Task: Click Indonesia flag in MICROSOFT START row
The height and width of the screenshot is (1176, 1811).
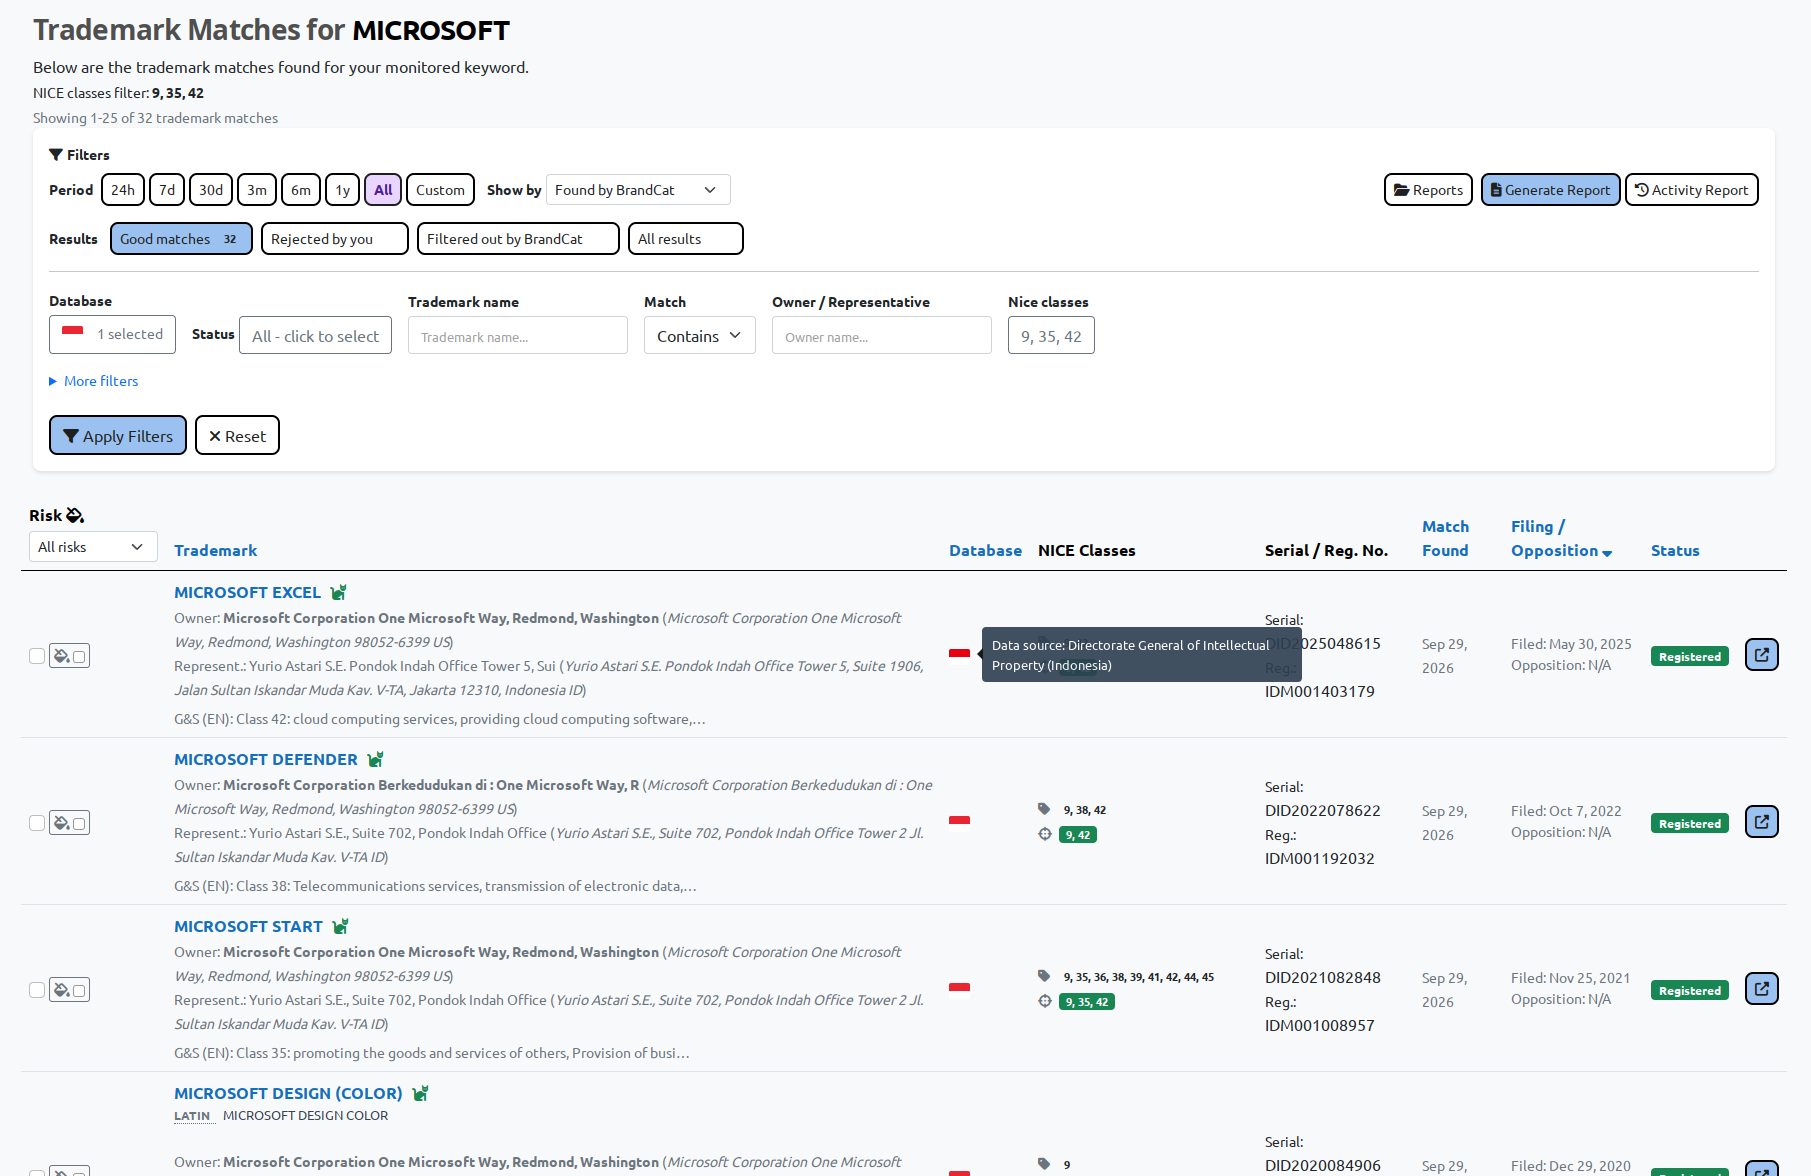Action: (959, 988)
